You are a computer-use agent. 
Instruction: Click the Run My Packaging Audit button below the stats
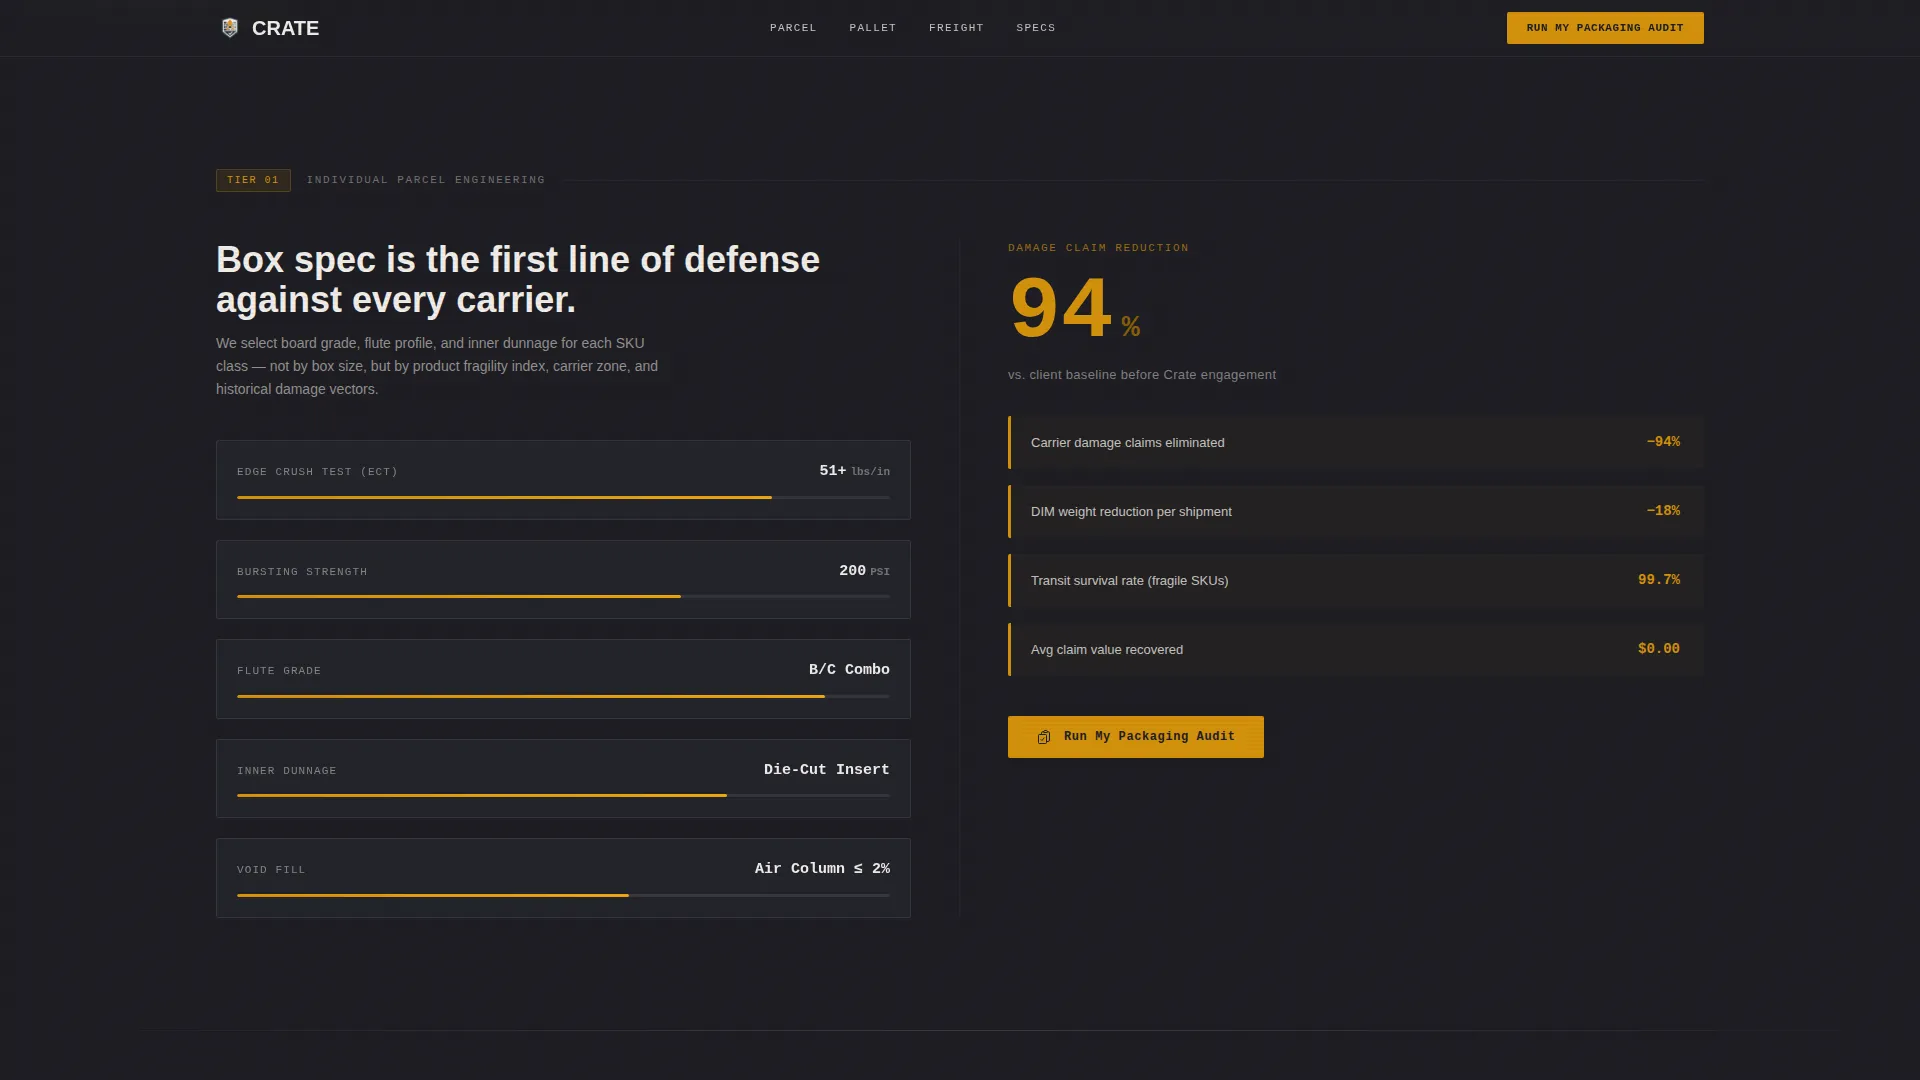pos(1136,737)
